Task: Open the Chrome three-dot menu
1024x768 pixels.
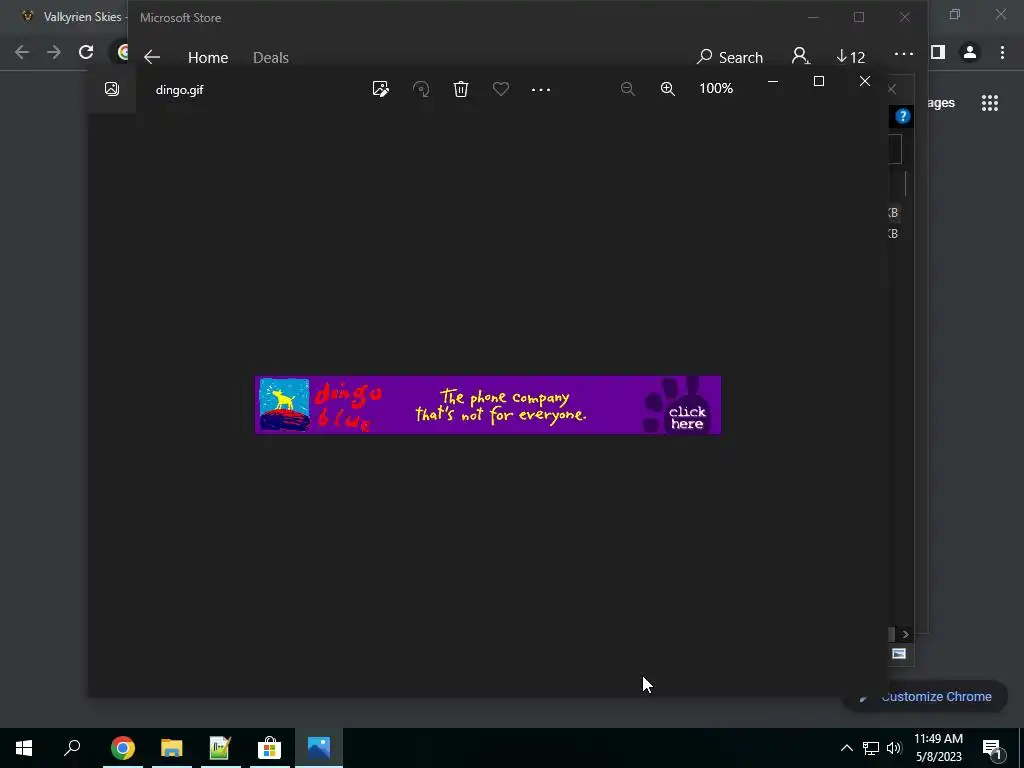Action: [x=1002, y=52]
